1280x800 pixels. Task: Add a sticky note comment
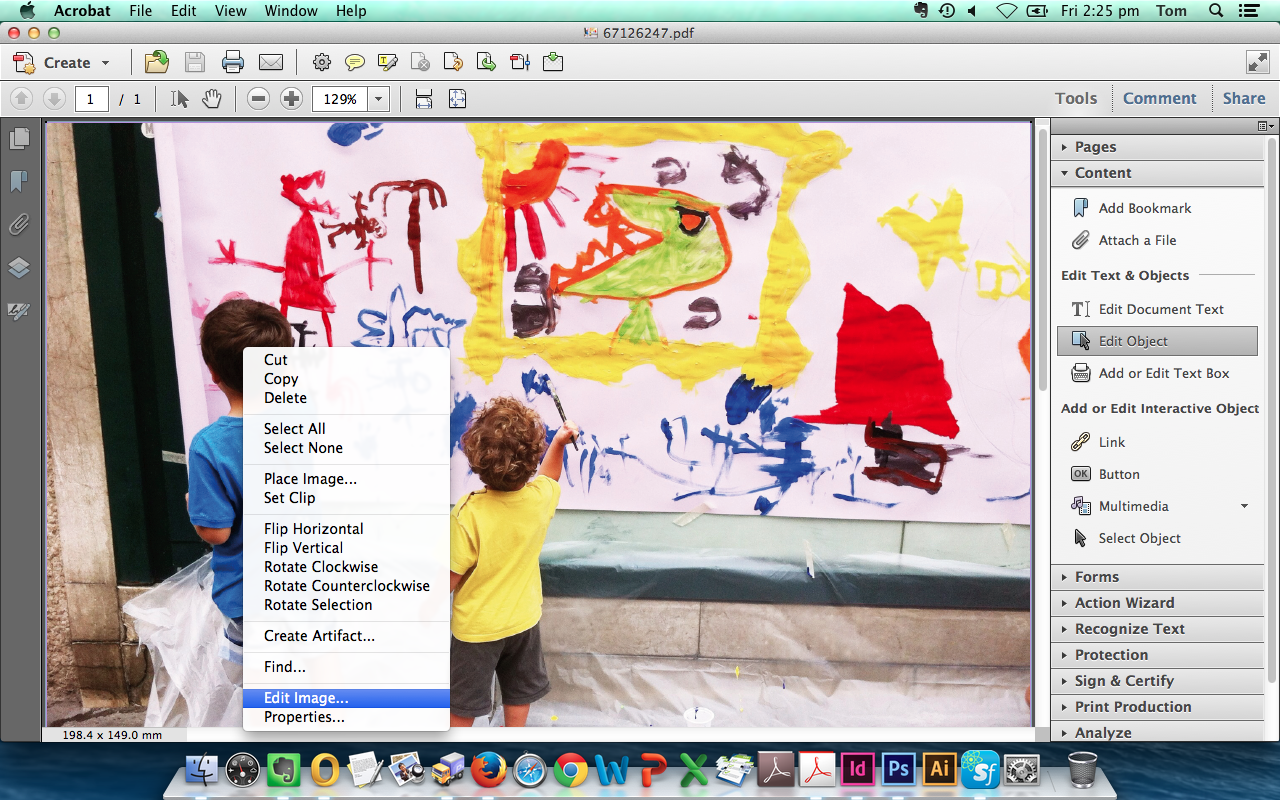tap(354, 62)
